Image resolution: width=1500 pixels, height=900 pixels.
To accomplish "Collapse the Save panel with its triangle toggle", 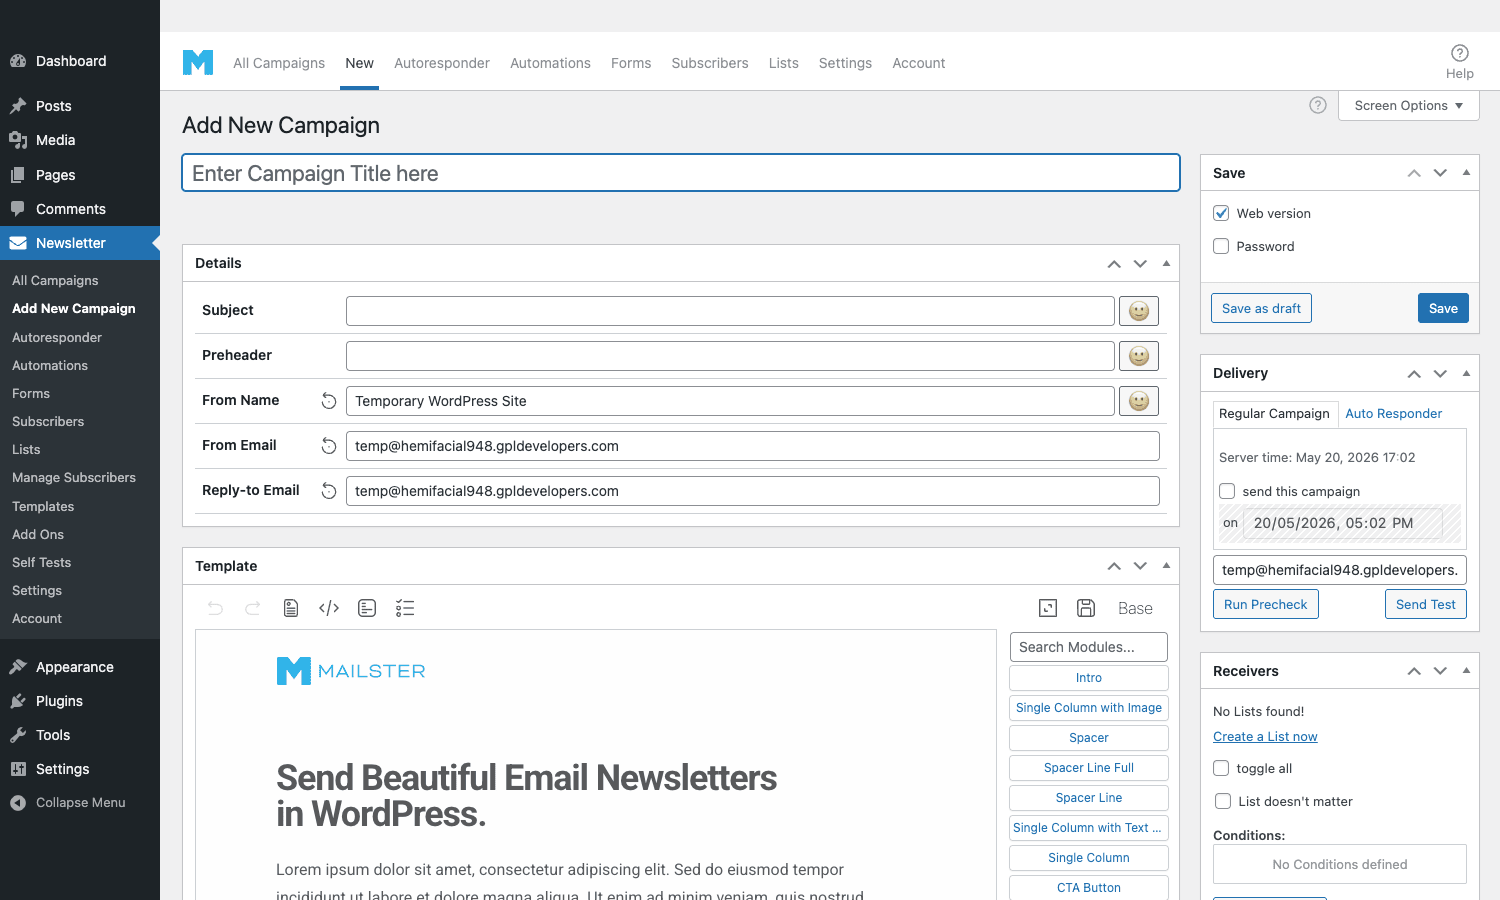I will point(1466,173).
